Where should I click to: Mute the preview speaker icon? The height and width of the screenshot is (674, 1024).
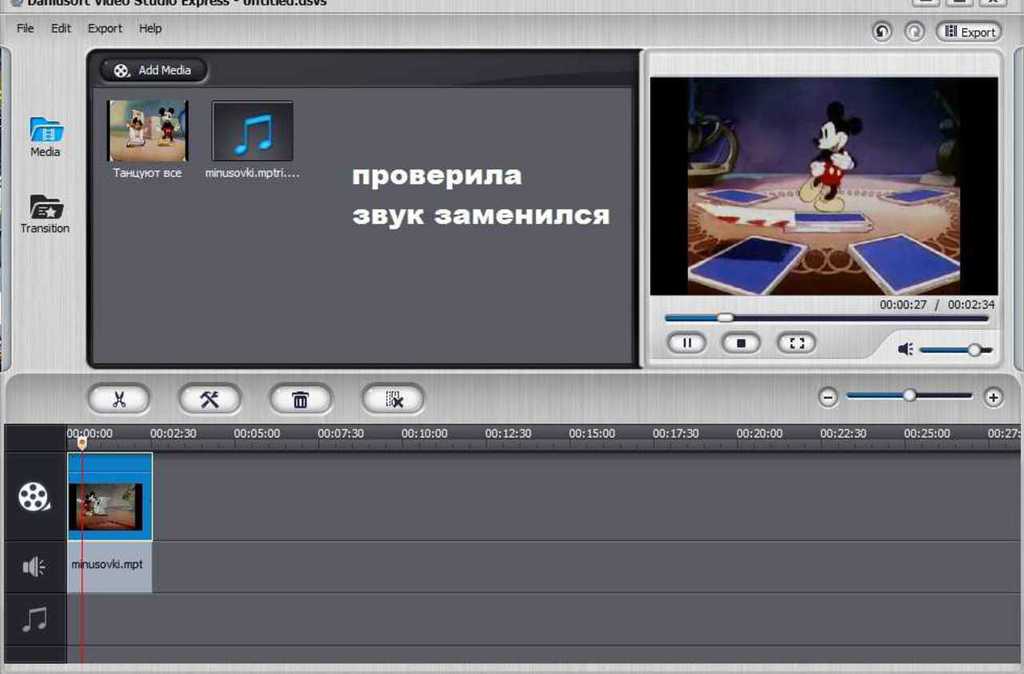pyautogui.click(x=905, y=349)
